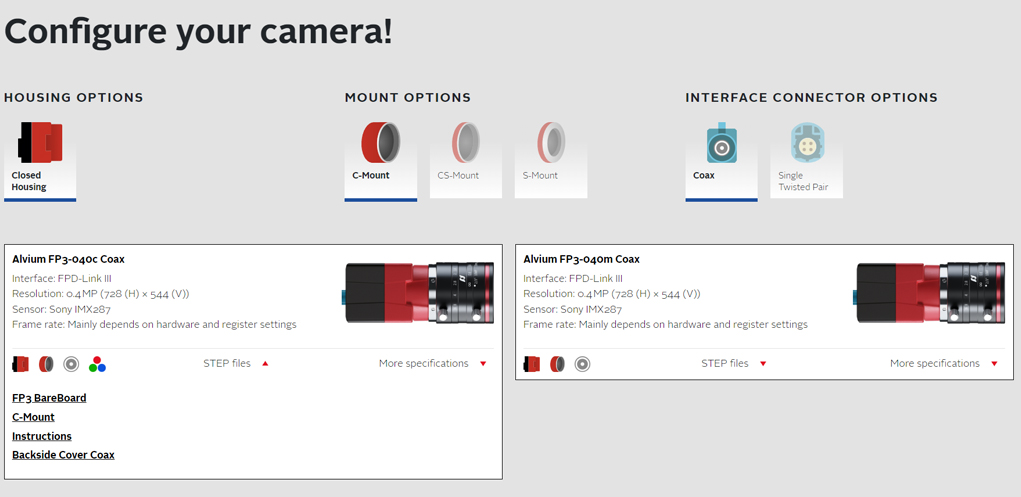Viewport: 1021px width, 497px height.
Task: Collapse STEP files on FP3-040c Coax
Action: (x=236, y=364)
